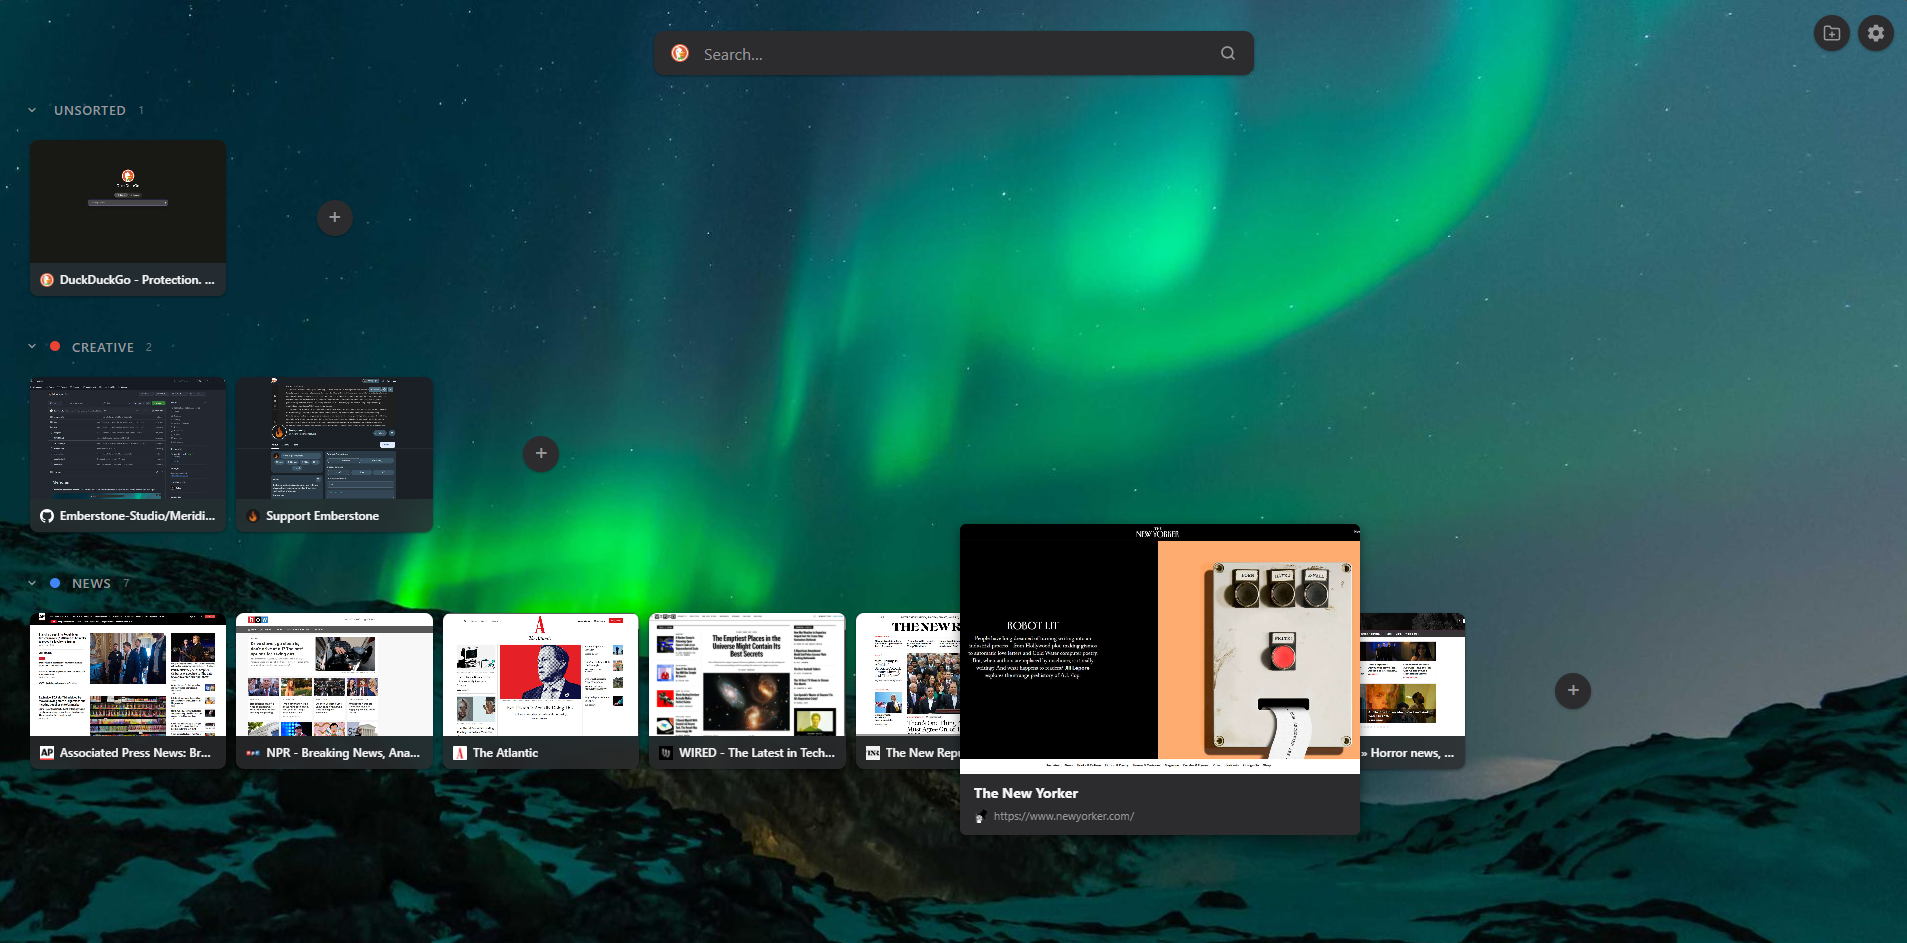1907x943 pixels.
Task: Open The Atlantic title link
Action: 505,753
